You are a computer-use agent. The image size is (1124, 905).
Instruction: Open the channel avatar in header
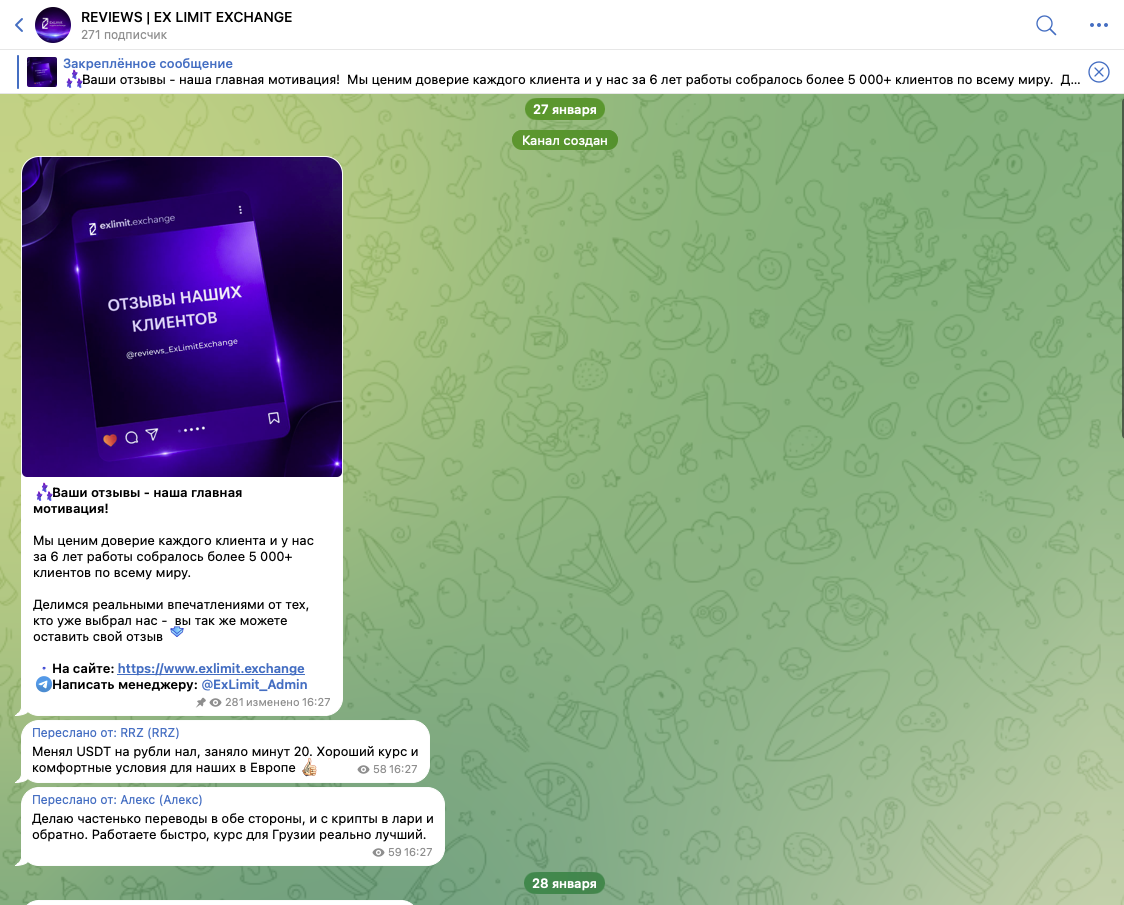tap(53, 25)
